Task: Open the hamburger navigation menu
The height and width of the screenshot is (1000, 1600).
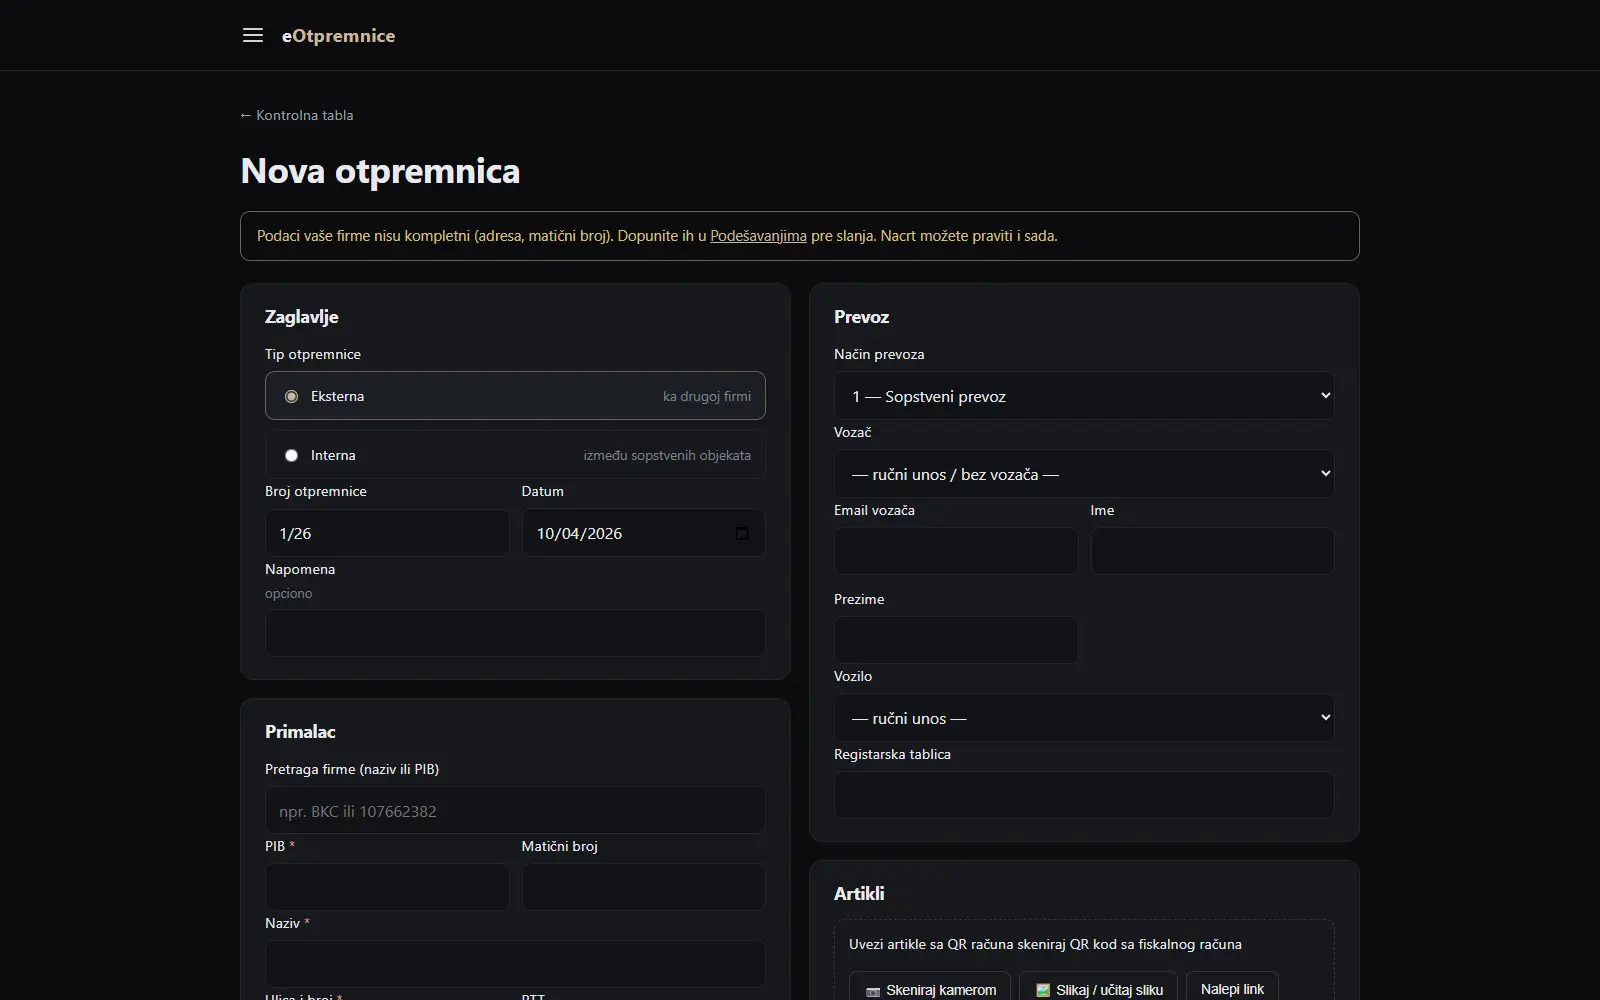Action: (x=253, y=35)
